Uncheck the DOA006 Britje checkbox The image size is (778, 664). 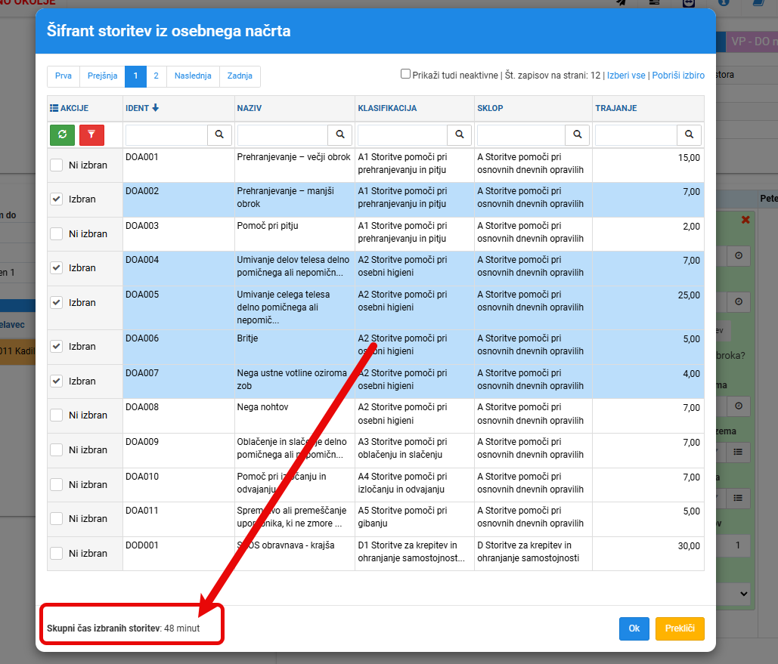57,346
